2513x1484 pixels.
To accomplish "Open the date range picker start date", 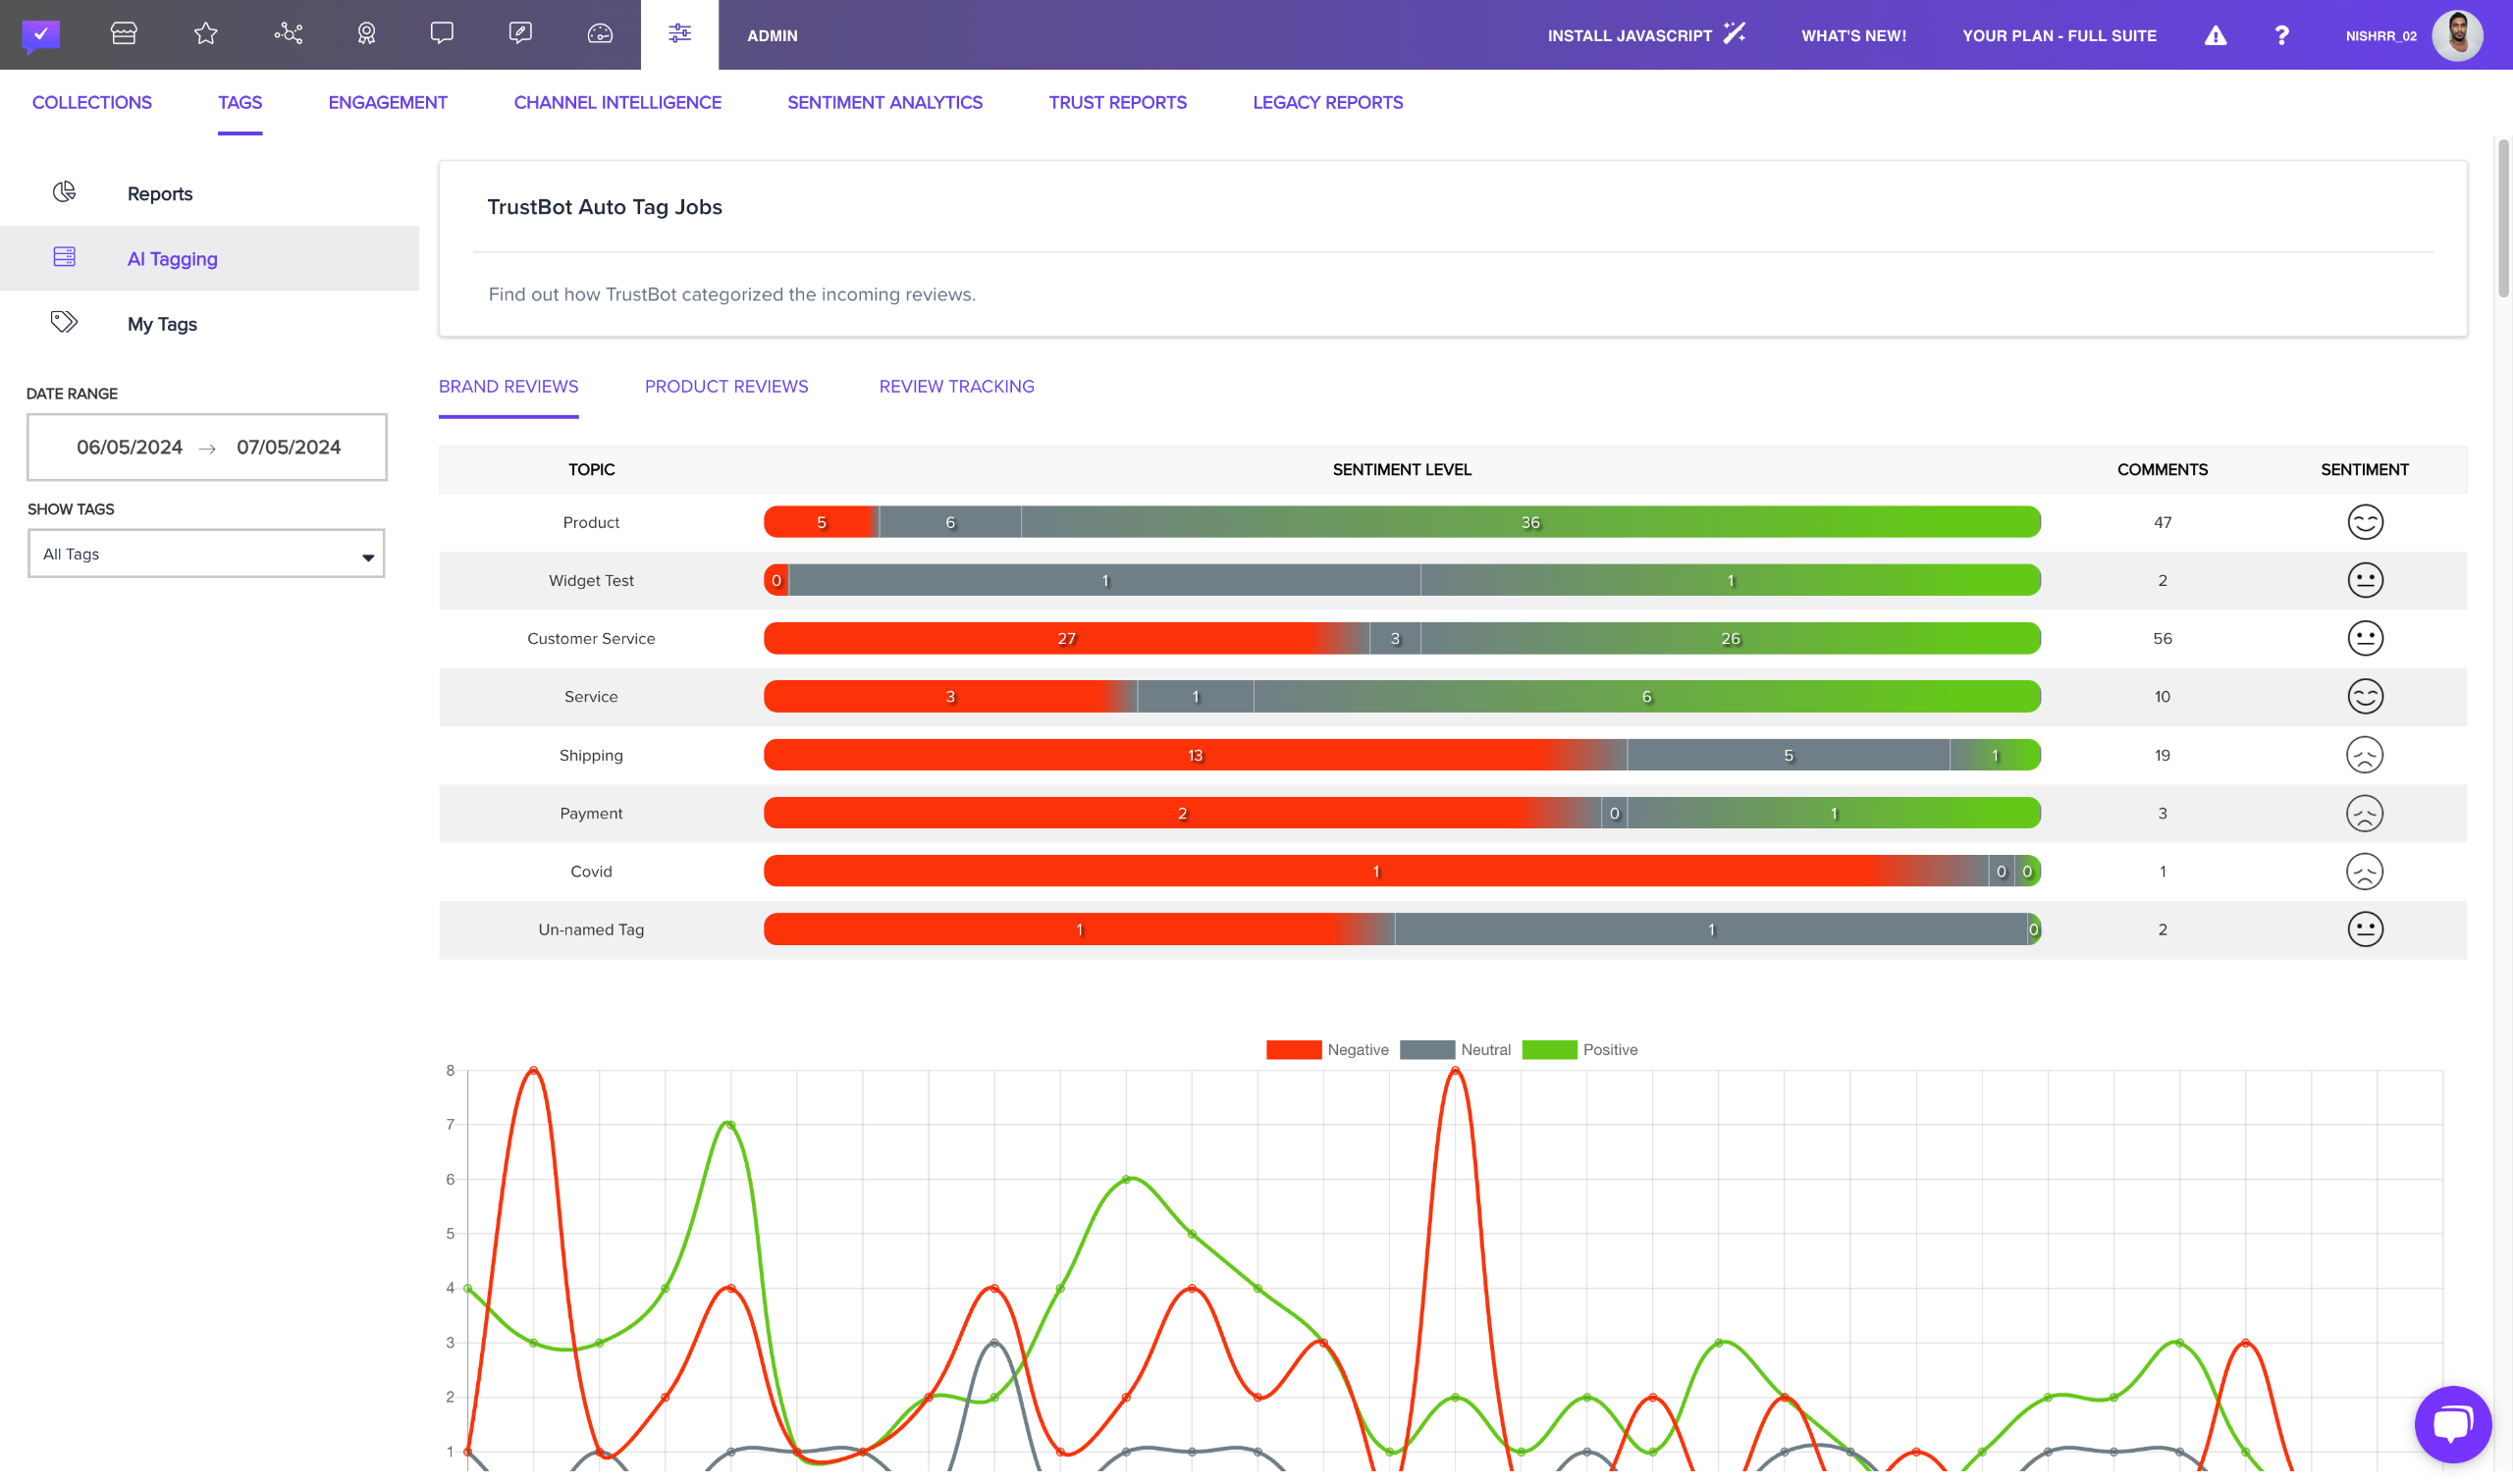I will 130,447.
